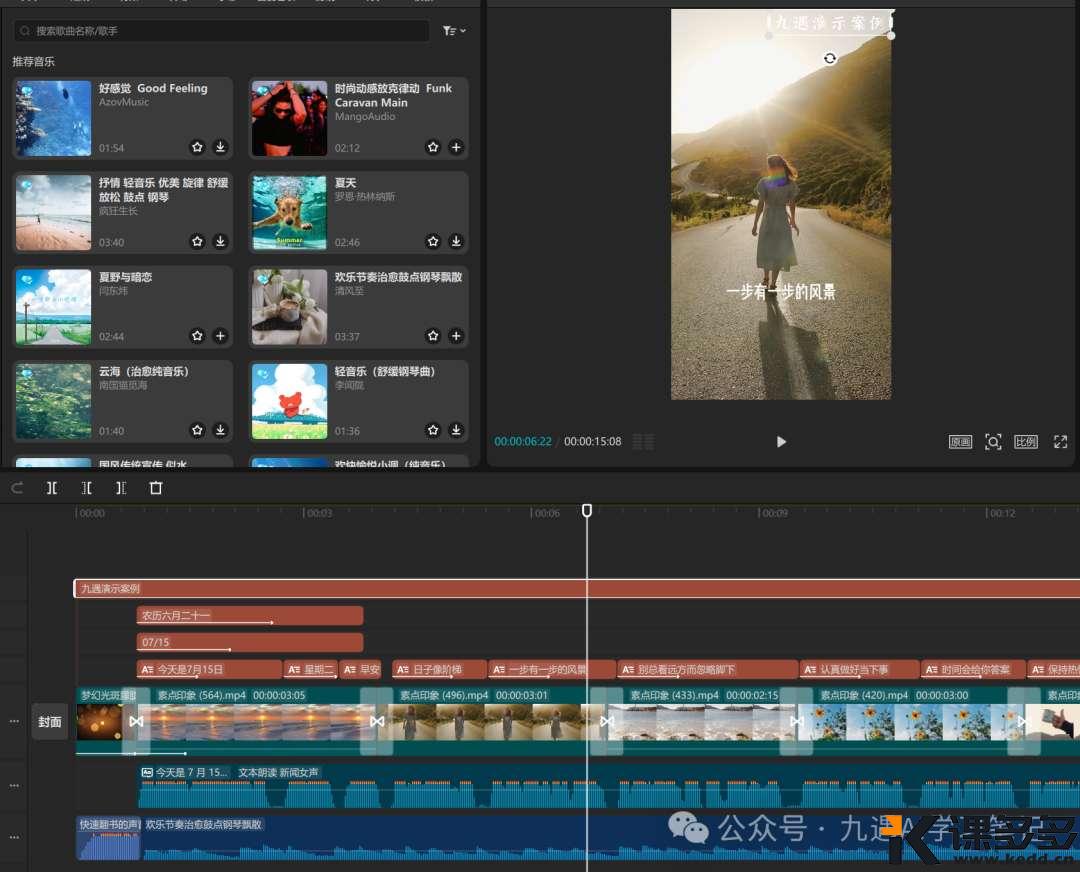Screen dimensions: 1080x872
Task: Add Funk Caravan Main track to timeline
Action: 456,147
